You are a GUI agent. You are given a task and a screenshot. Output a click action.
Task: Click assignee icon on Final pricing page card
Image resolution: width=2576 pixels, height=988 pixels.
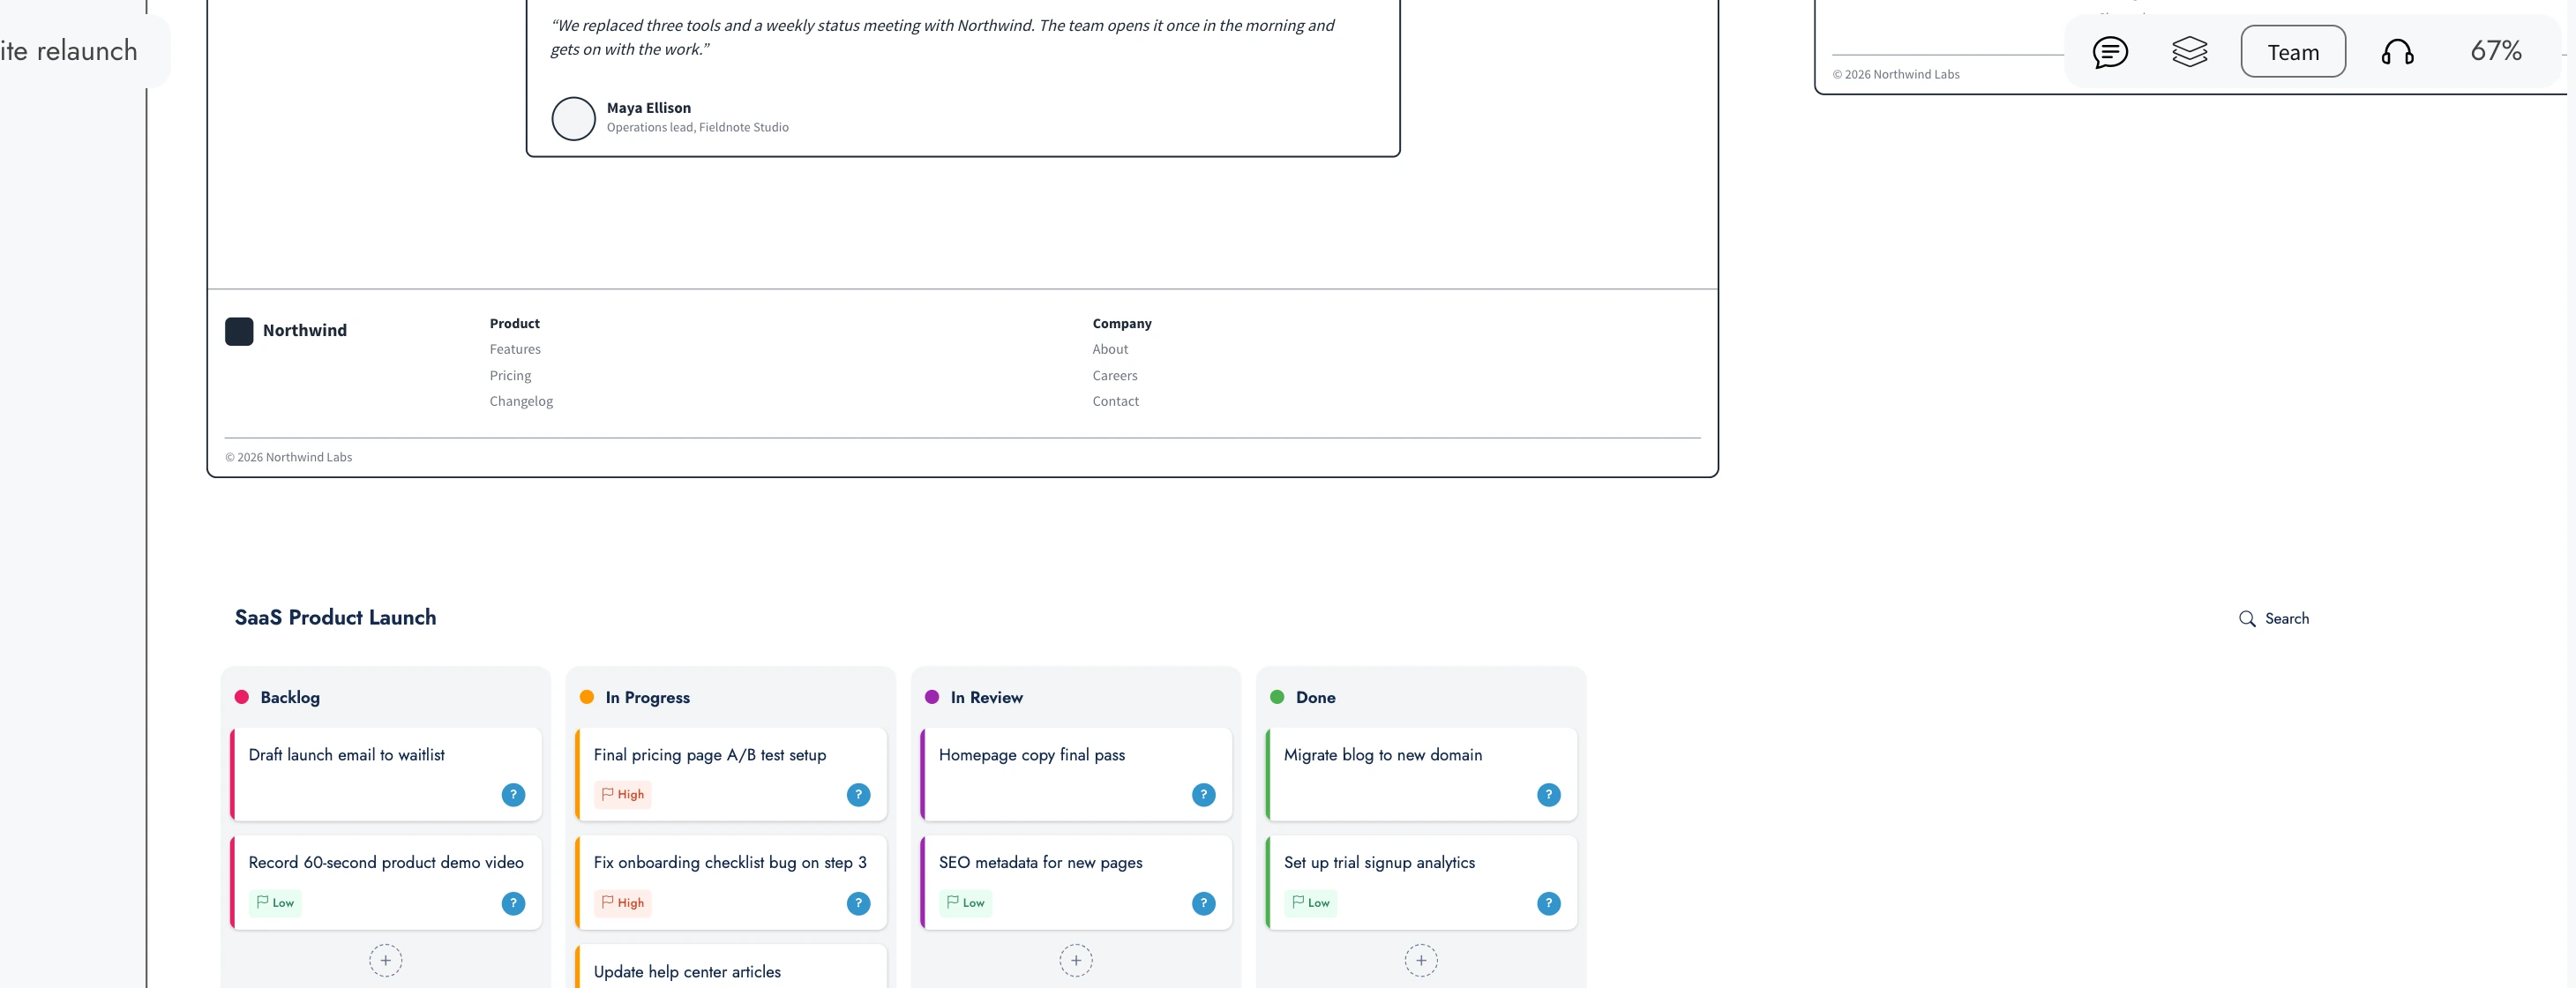pos(858,795)
